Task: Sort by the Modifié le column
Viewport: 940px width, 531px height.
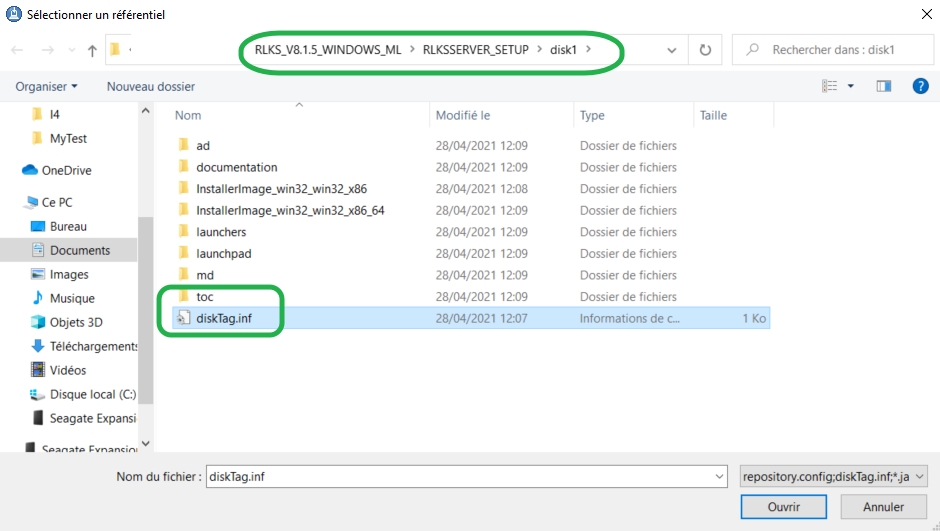Action: point(462,115)
